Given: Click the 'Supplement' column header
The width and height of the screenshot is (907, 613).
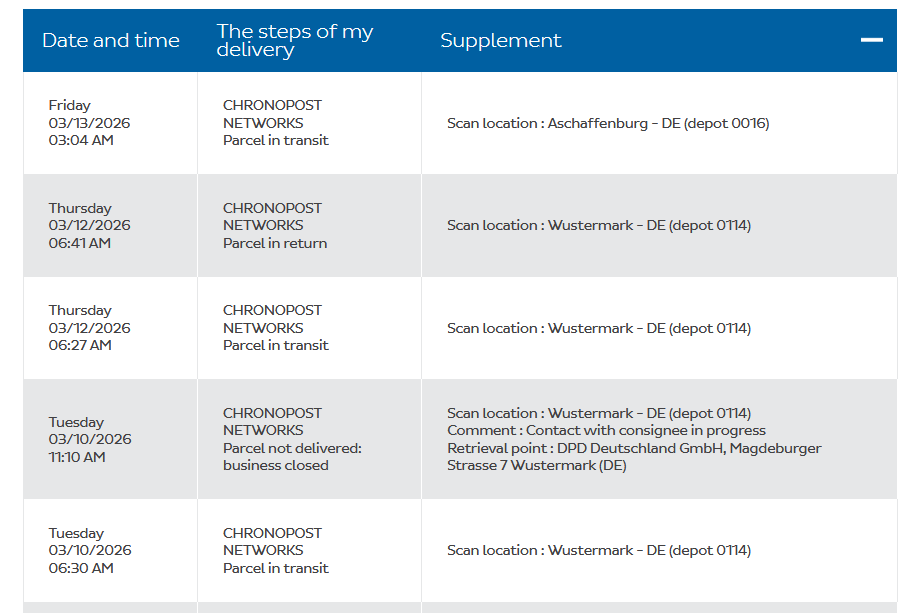Looking at the screenshot, I should (x=501, y=41).
